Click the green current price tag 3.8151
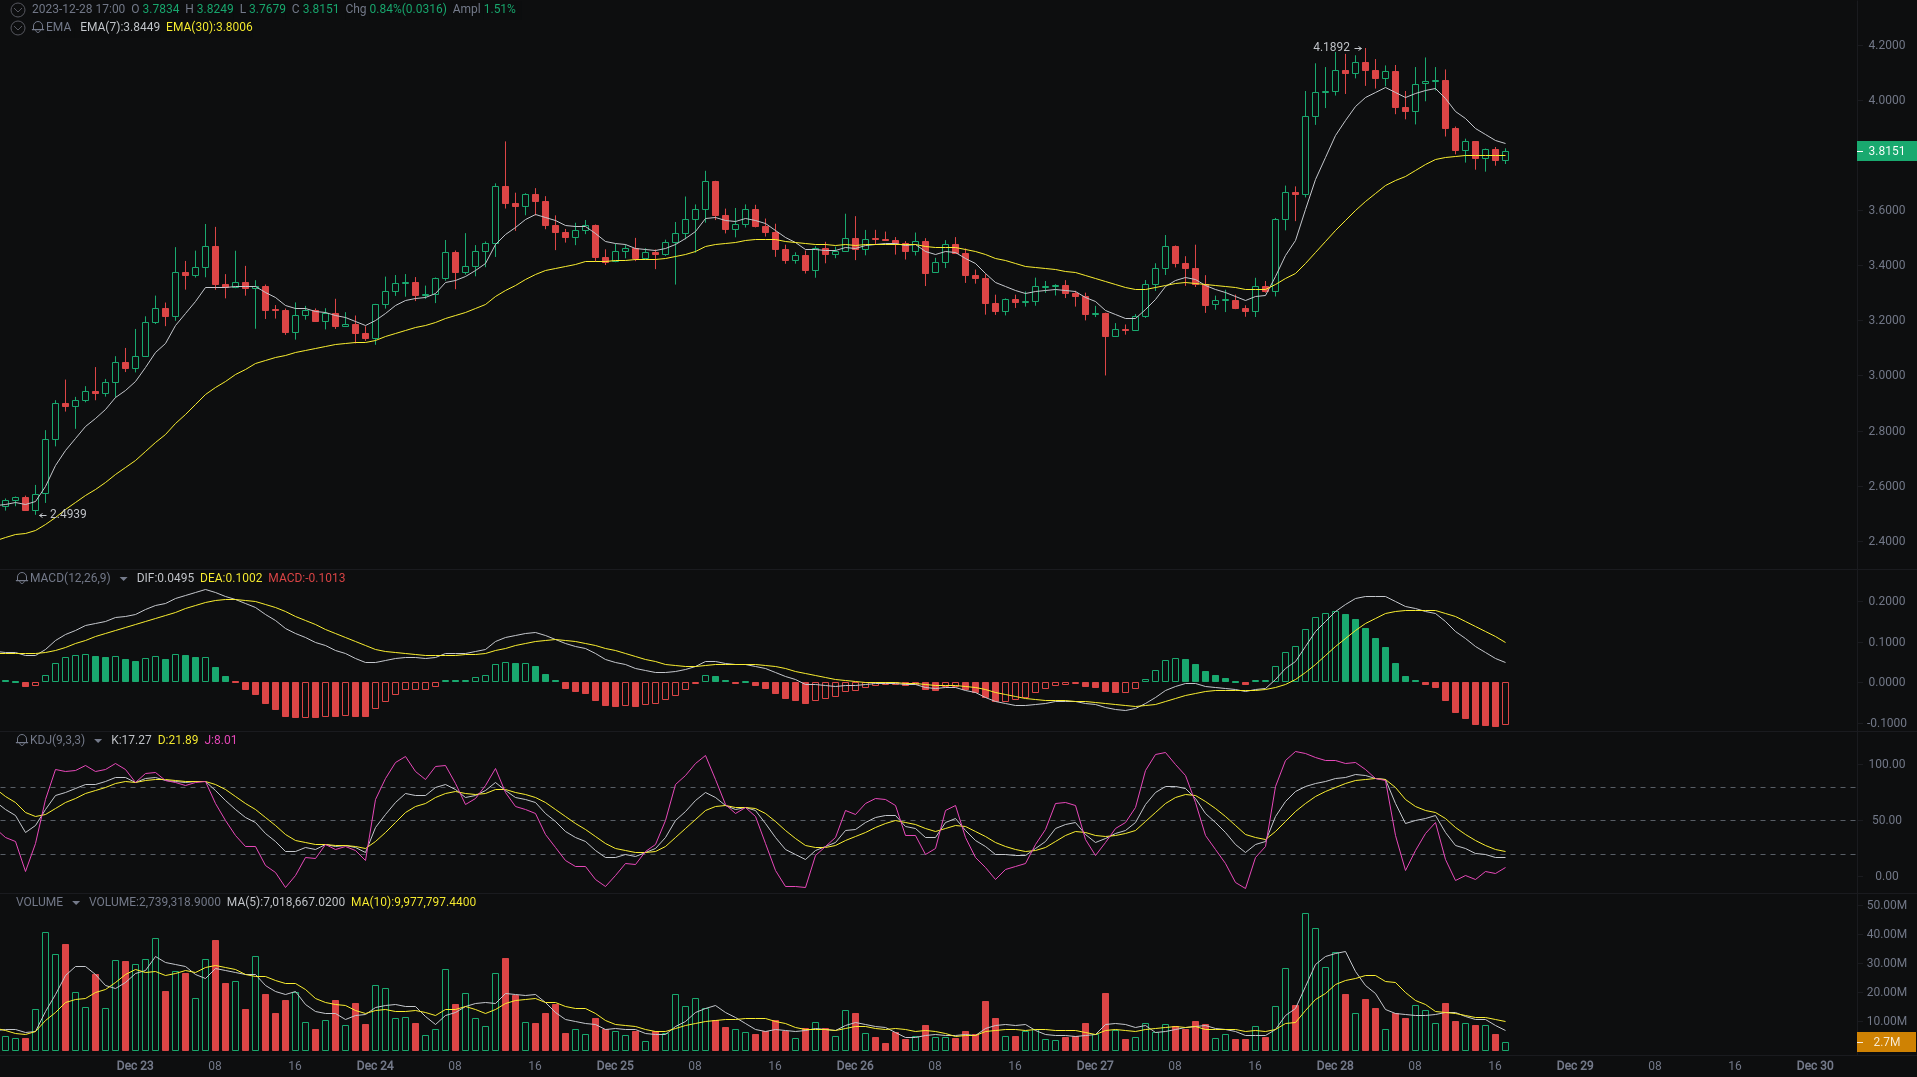 (x=1884, y=152)
